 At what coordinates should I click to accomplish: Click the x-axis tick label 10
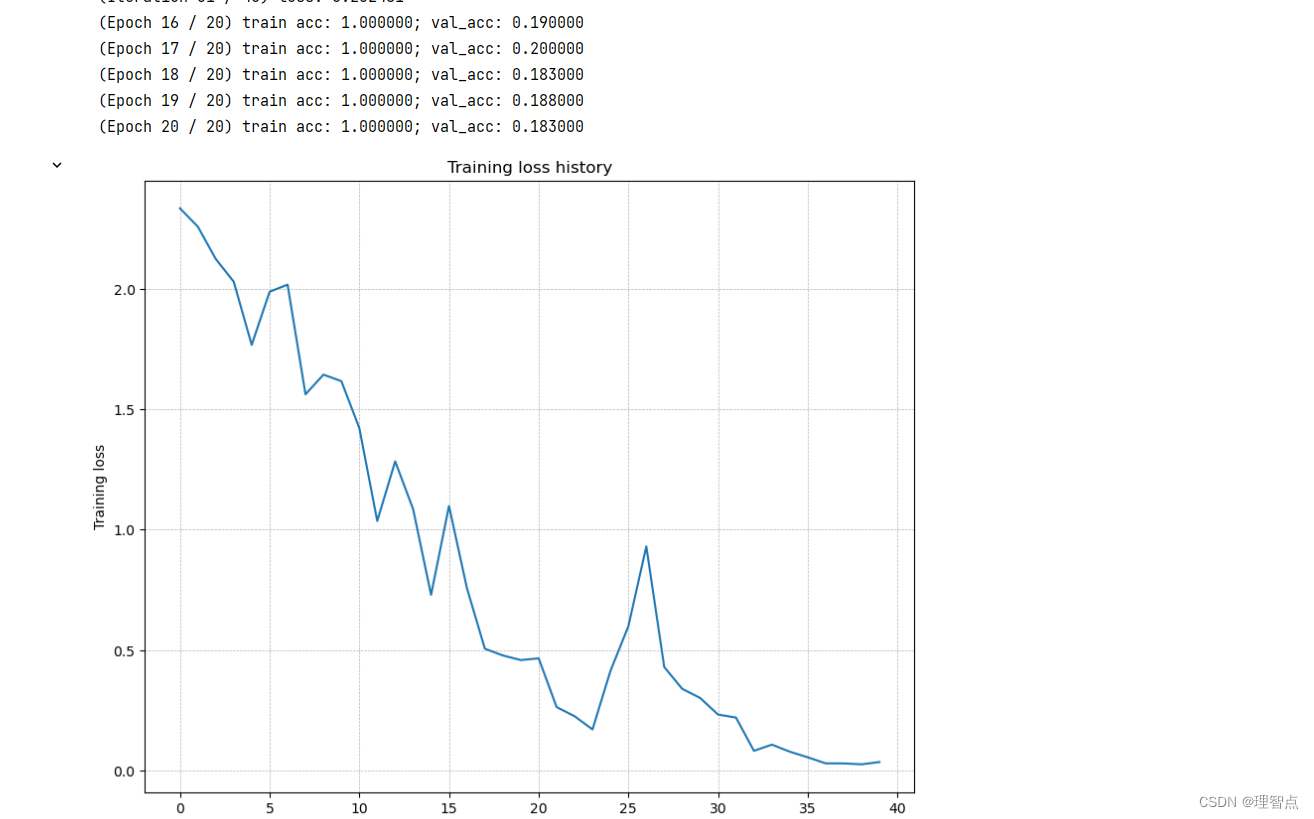pyautogui.click(x=359, y=808)
